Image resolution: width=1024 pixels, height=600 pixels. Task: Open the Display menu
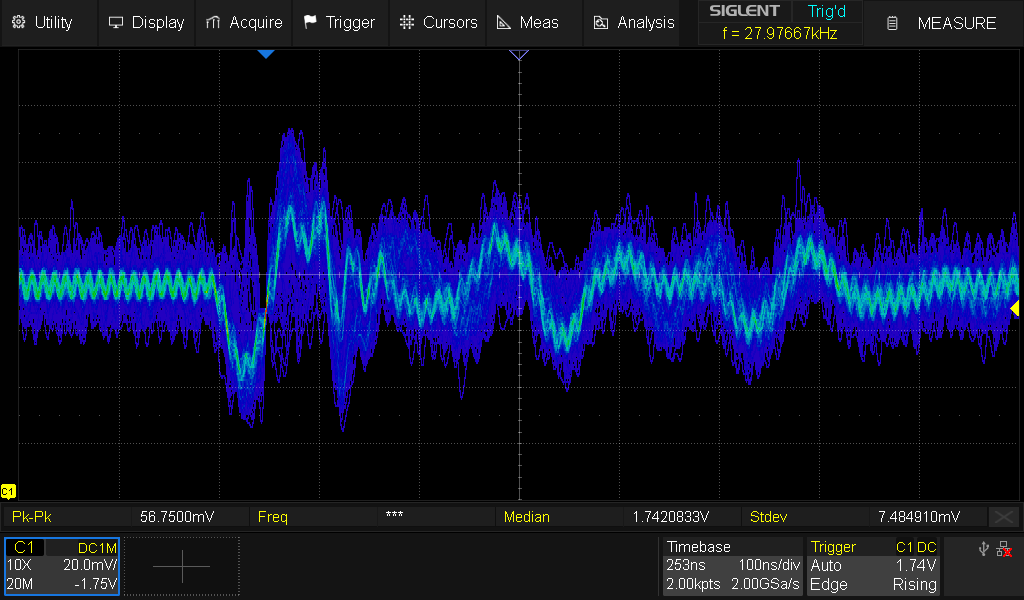click(x=146, y=22)
